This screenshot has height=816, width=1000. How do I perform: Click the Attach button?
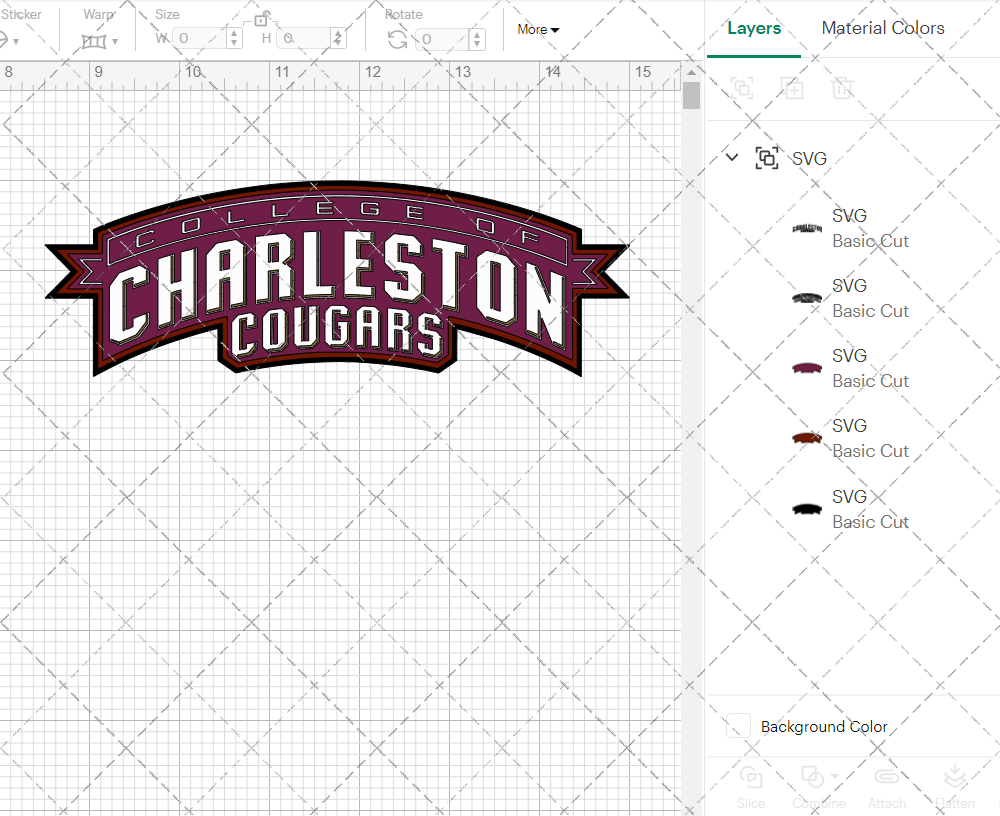(x=887, y=788)
